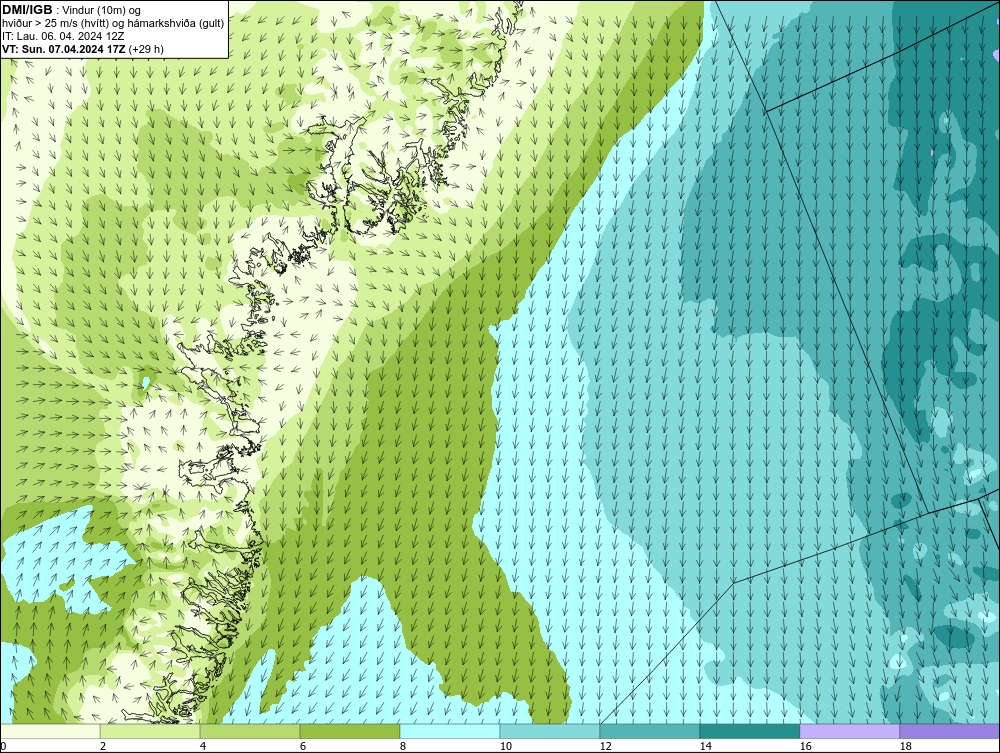1000x753 pixels.
Task: Click the legend scale label '12'
Action: click(605, 746)
